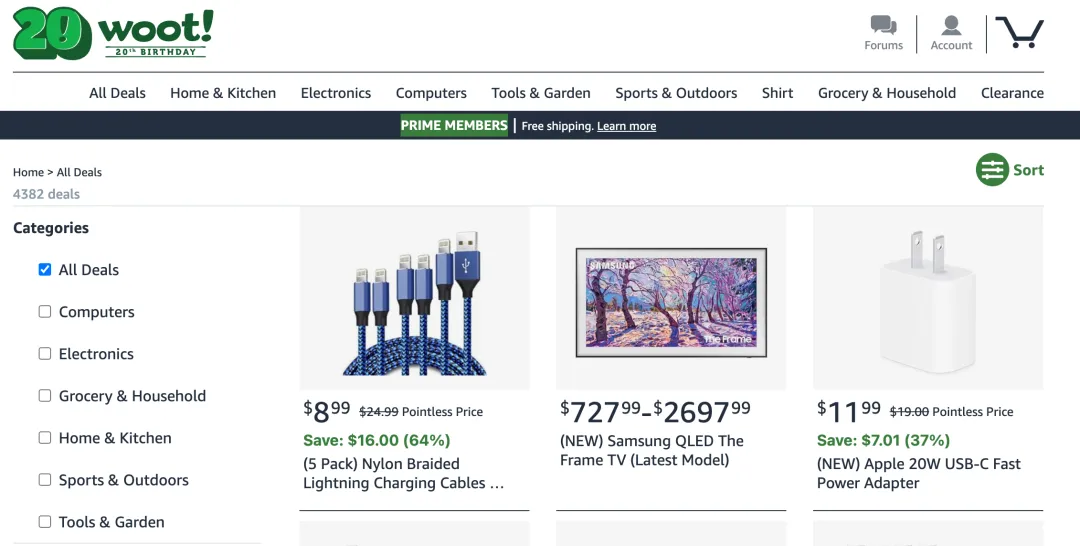
Task: Select Electronics in the top navigation
Action: (335, 93)
